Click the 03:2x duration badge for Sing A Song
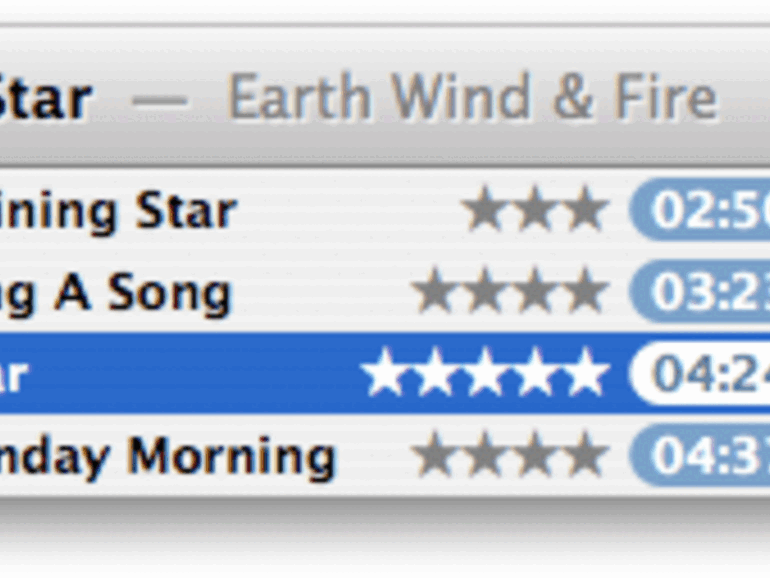 point(699,291)
